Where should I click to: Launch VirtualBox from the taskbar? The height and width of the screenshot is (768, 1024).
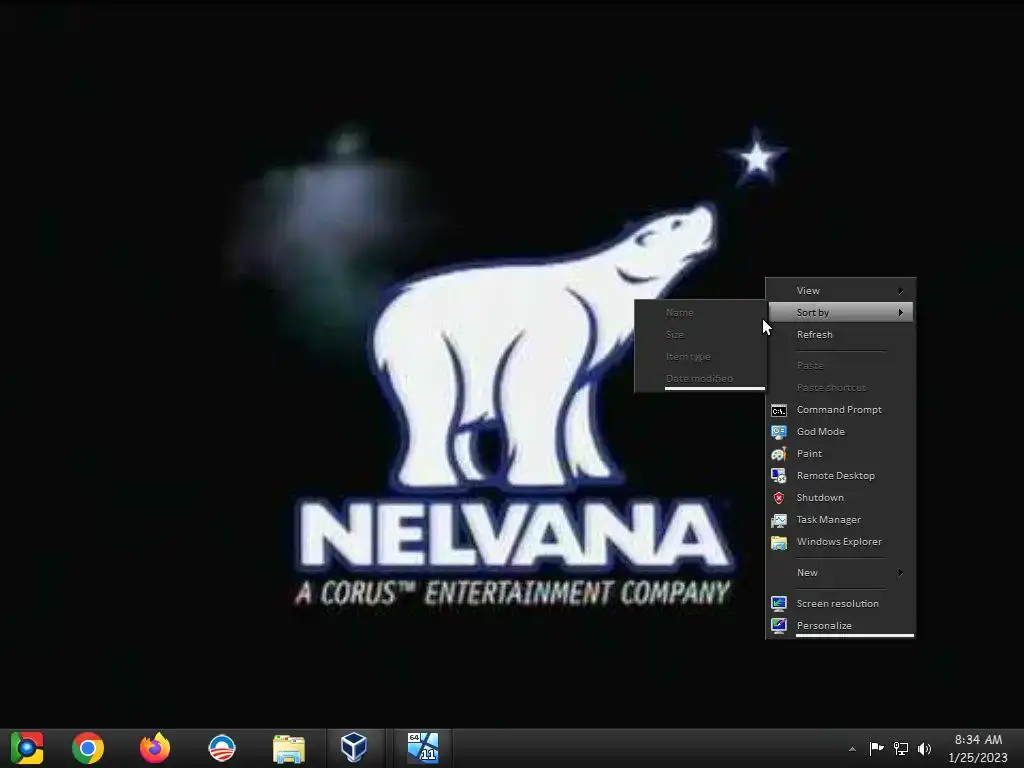coord(354,747)
